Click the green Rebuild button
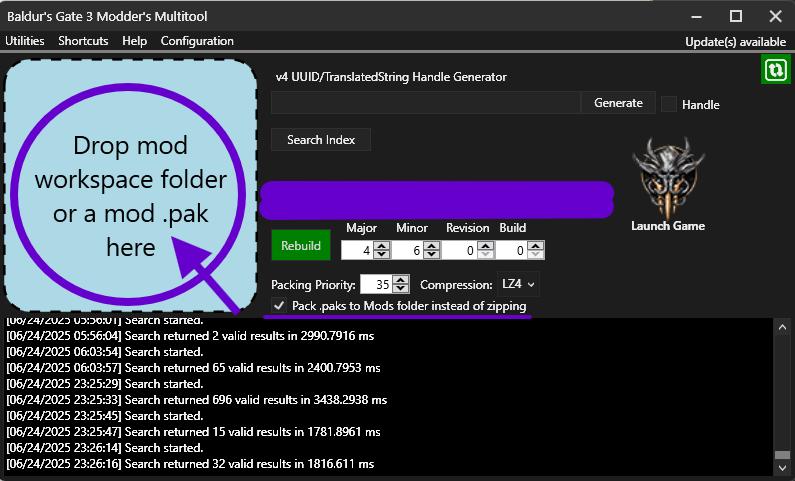Screen dimensions: 795x481 (x=301, y=245)
